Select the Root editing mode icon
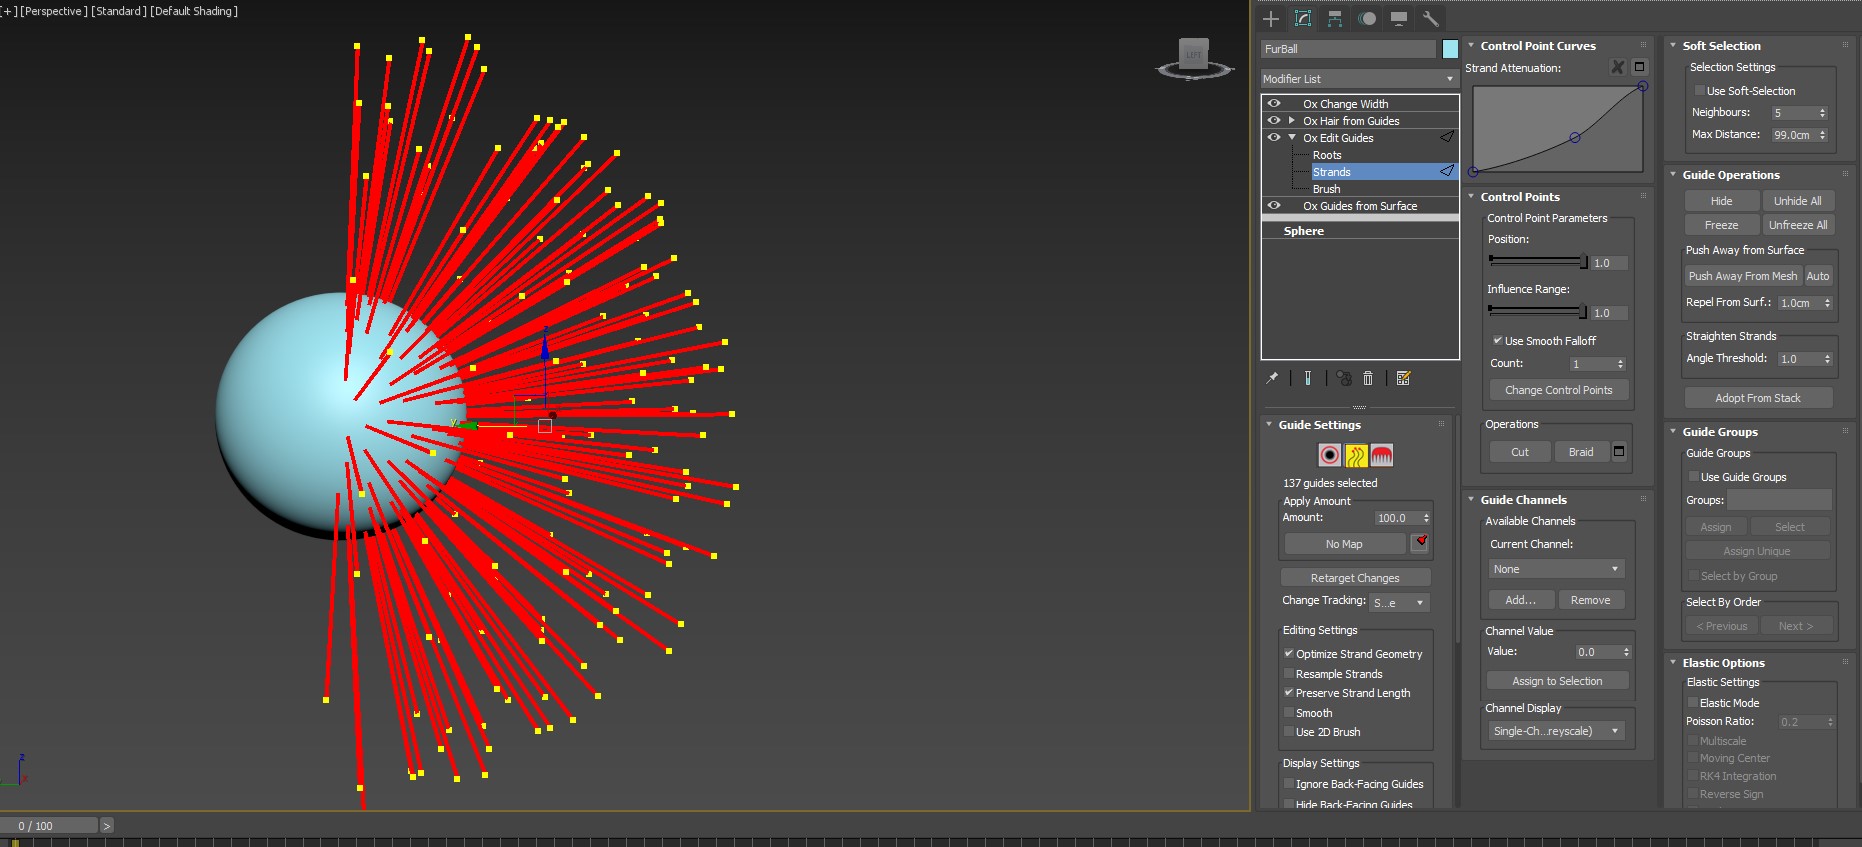This screenshot has height=847, width=1862. click(x=1329, y=456)
